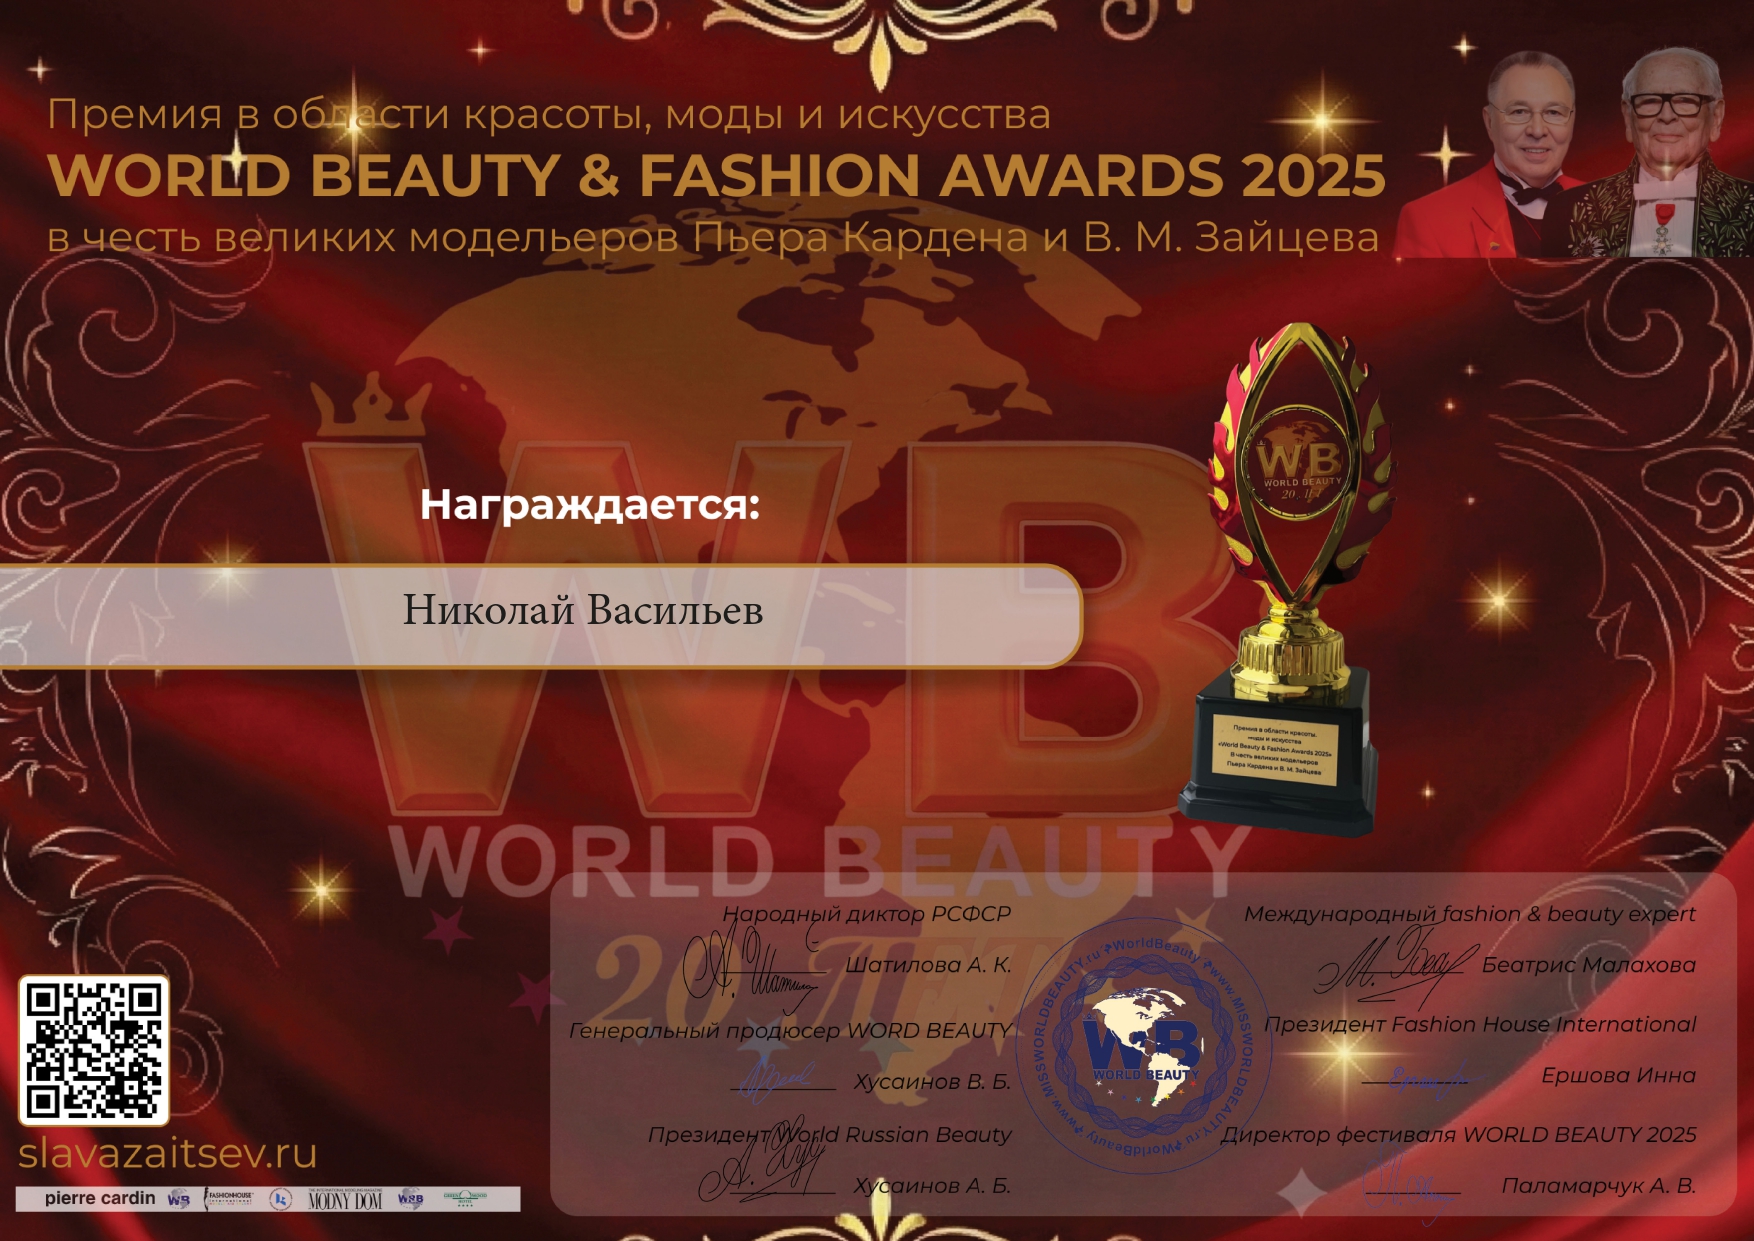Click the golden trophy image
The width and height of the screenshot is (1754, 1241).
(1290, 580)
